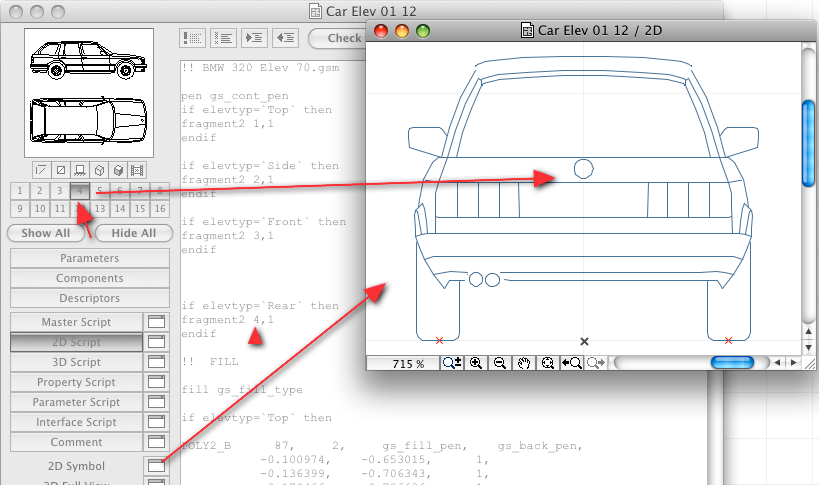Toggle fragment 15 visibility
This screenshot has width=819, height=485.
tap(140, 209)
